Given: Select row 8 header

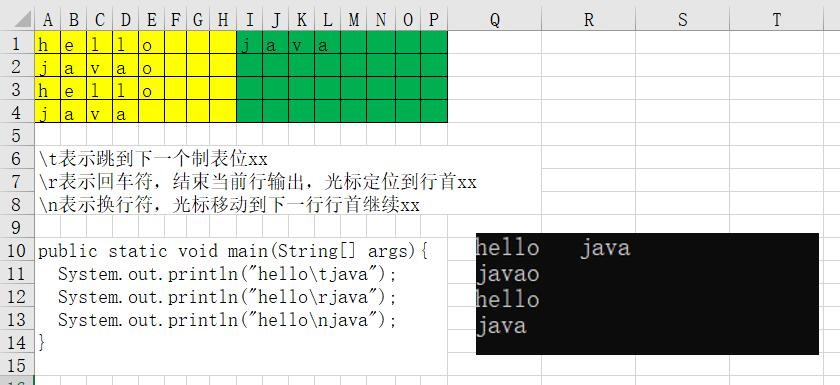Looking at the screenshot, I should tap(17, 203).
